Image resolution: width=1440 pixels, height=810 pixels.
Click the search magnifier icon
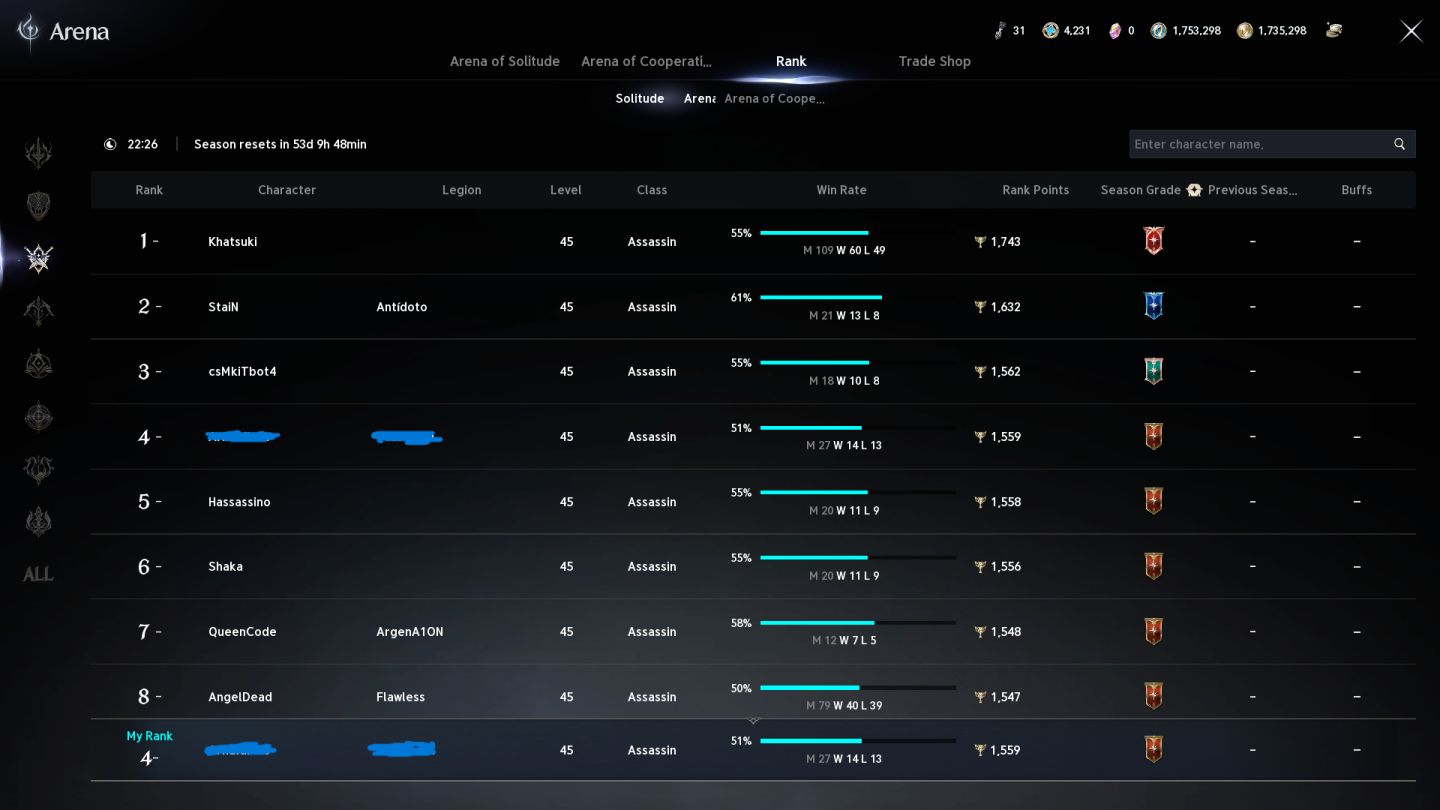(x=1399, y=144)
